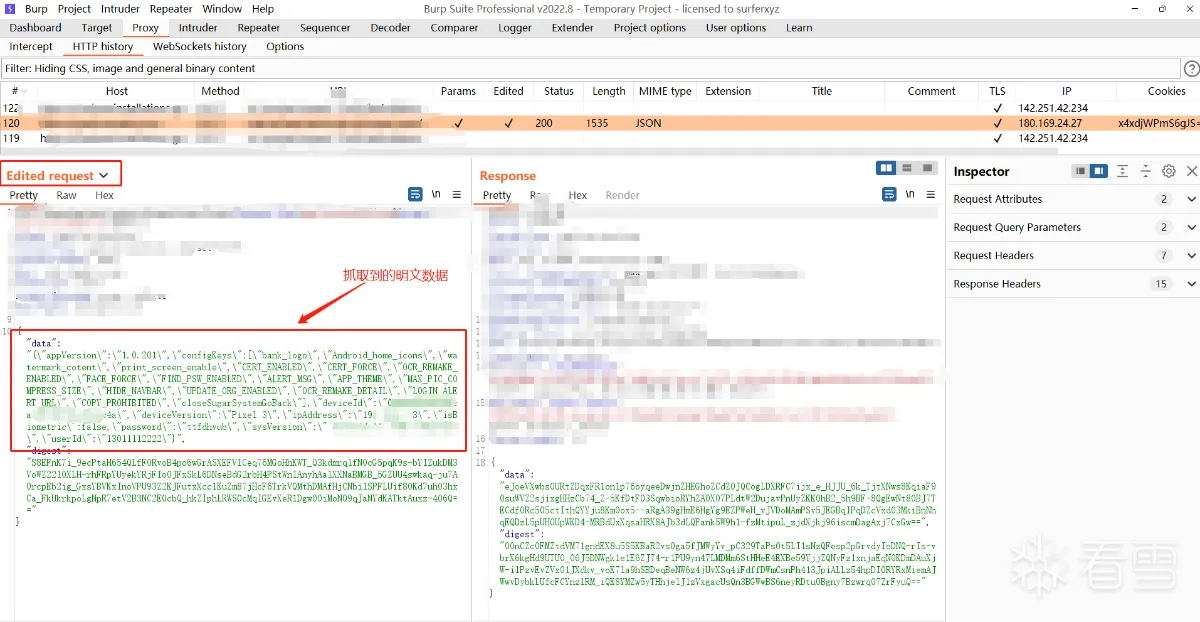
Task: Open the WebSockets history sub-tab
Action: pyautogui.click(x=200, y=46)
